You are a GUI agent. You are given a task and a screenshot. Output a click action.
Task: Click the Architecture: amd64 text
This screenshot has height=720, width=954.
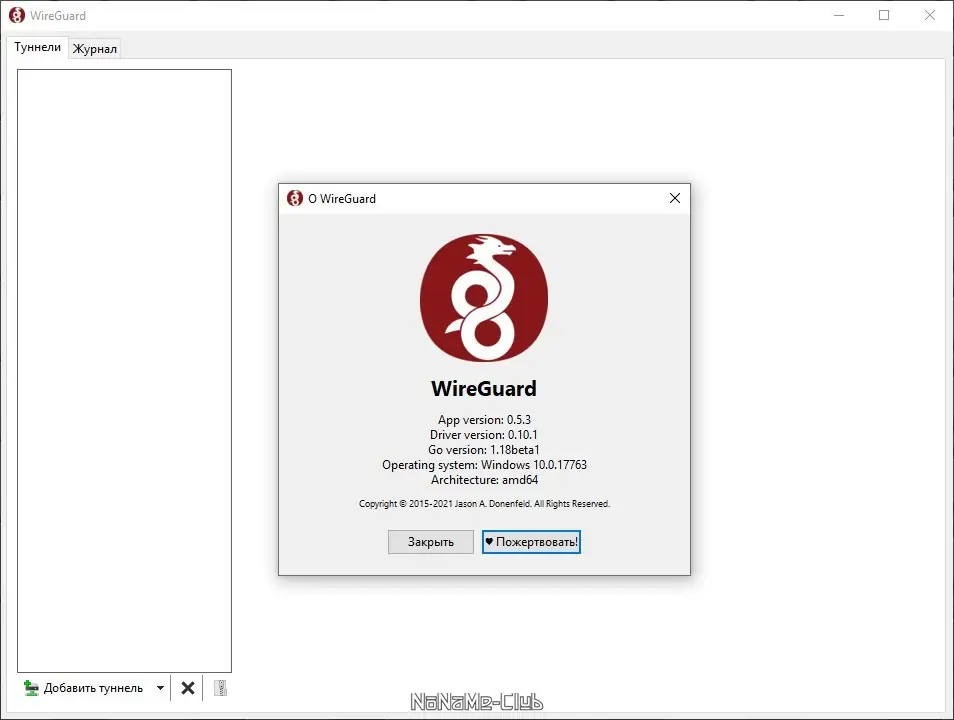(484, 480)
